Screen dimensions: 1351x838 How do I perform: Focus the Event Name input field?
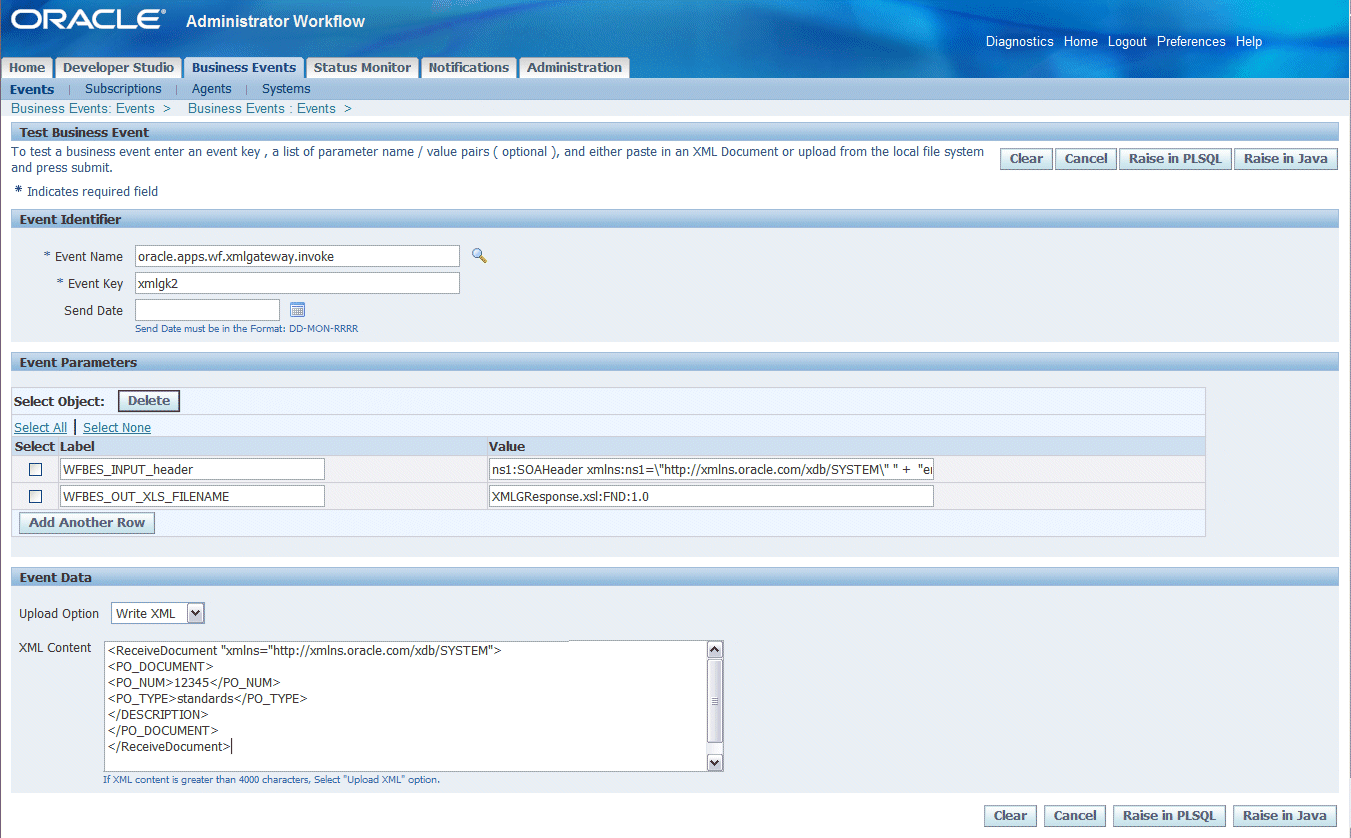(x=297, y=256)
